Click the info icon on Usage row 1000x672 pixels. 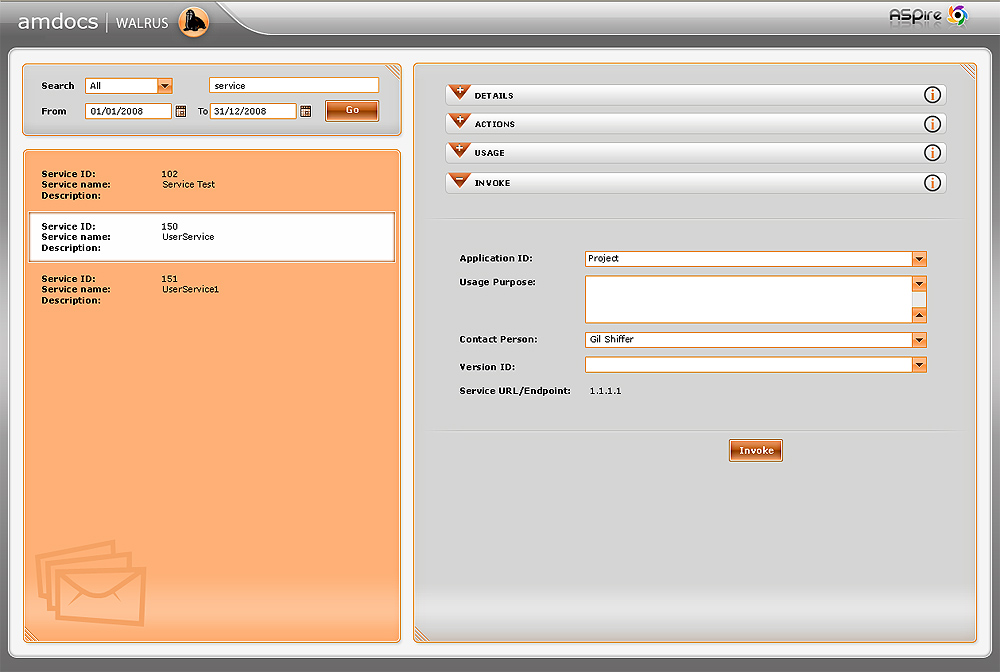(x=932, y=153)
